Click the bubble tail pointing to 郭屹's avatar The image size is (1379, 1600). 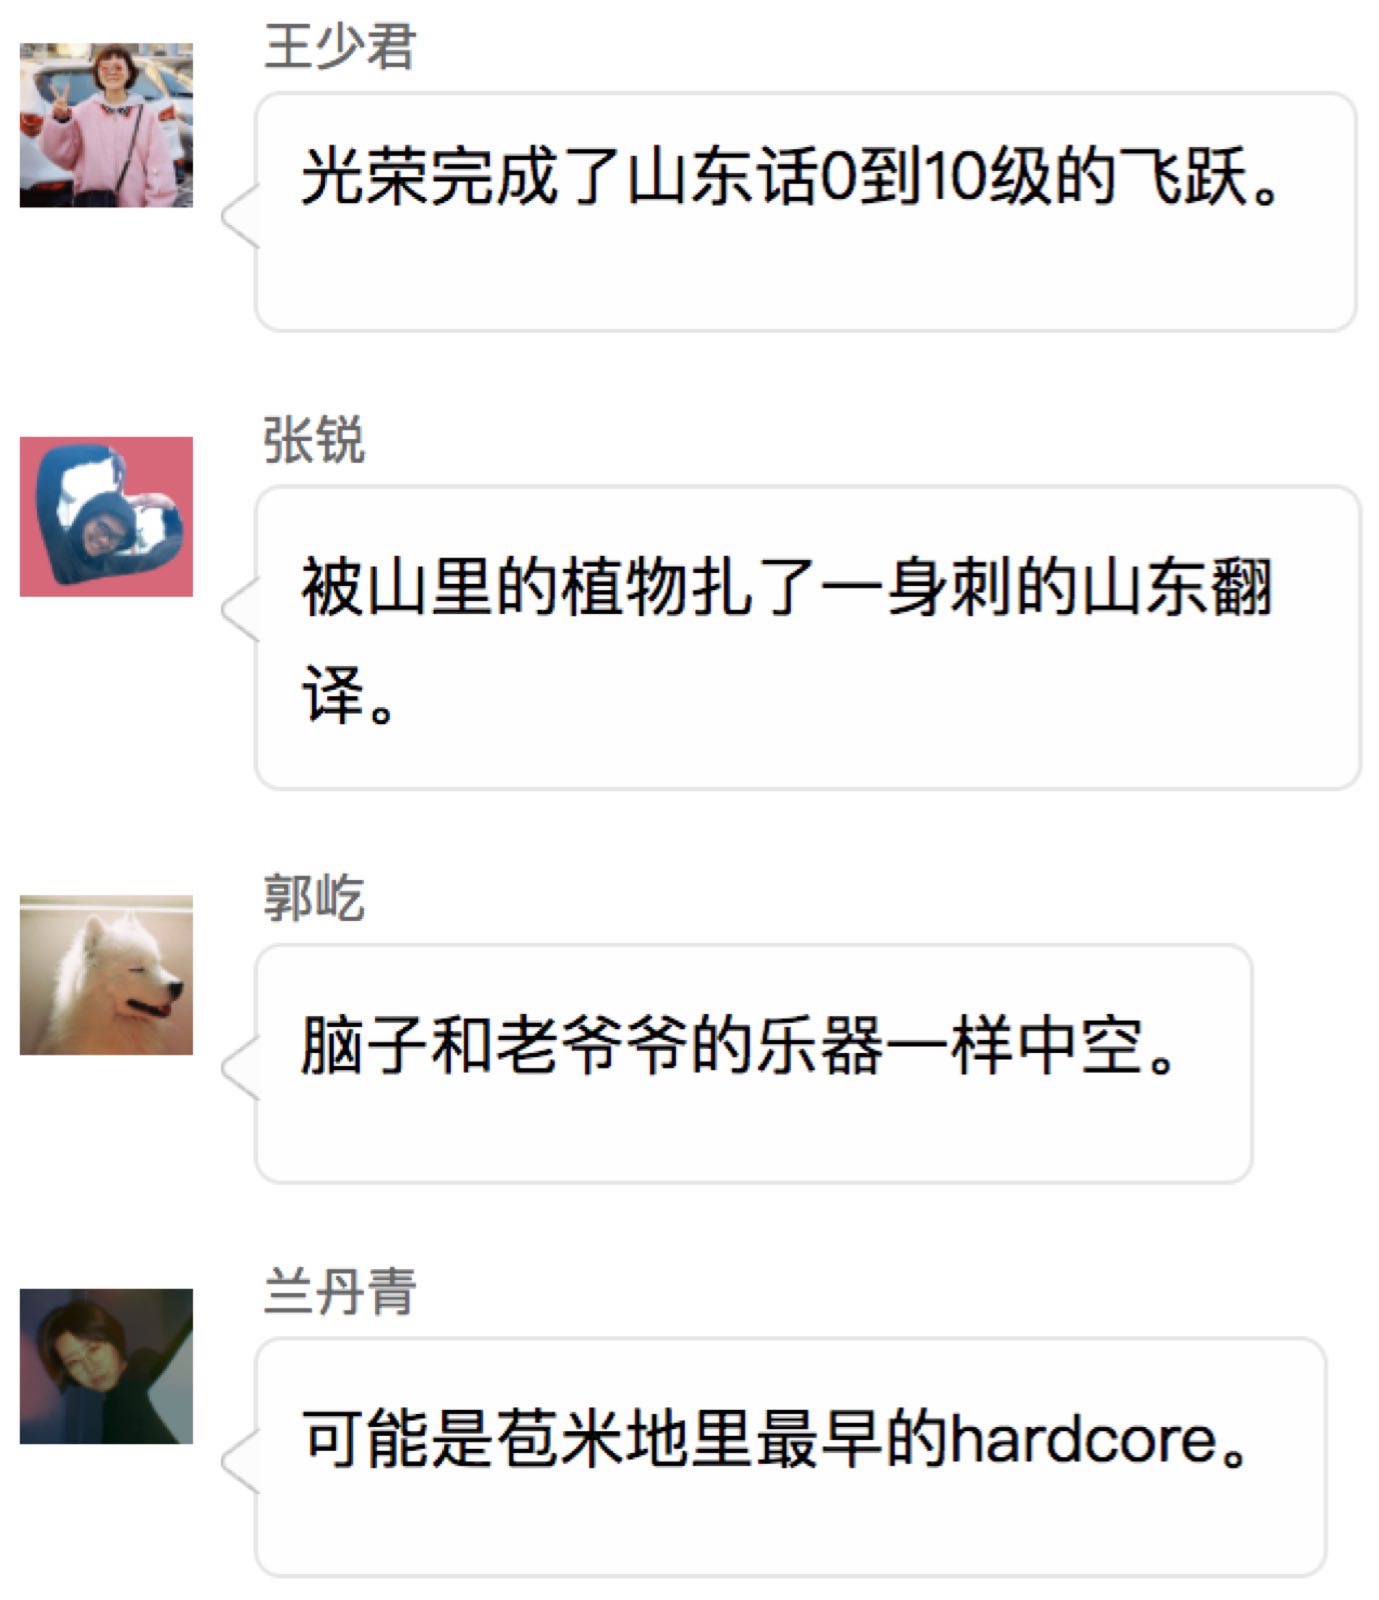pos(240,1069)
